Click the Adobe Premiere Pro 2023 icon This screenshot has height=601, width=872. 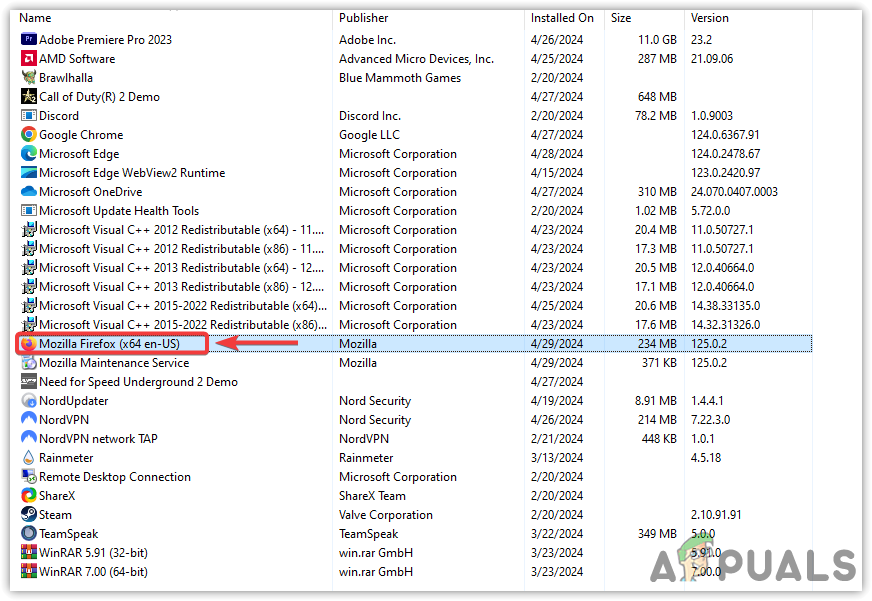[x=29, y=39]
